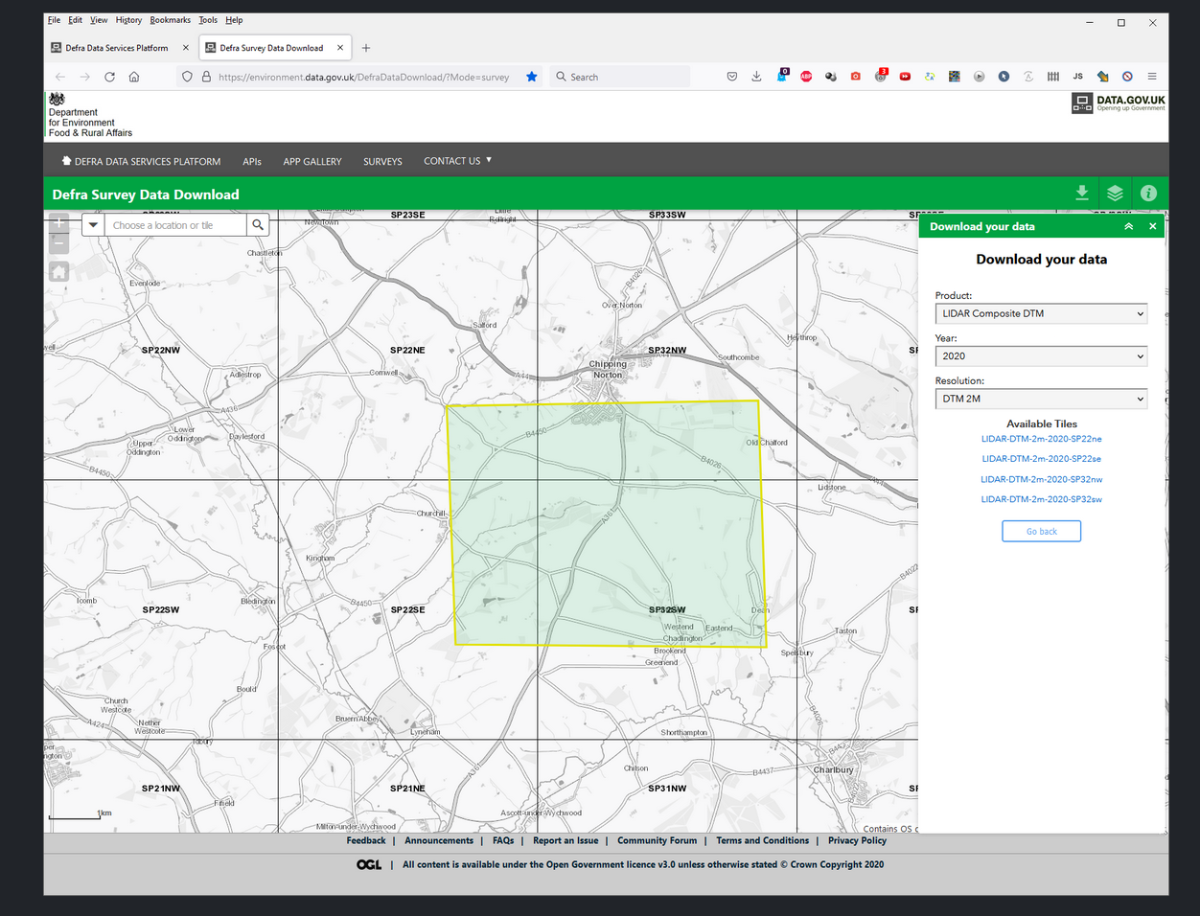Return the map to its home extent
Image resolution: width=1200 pixels, height=916 pixels.
[x=59, y=272]
